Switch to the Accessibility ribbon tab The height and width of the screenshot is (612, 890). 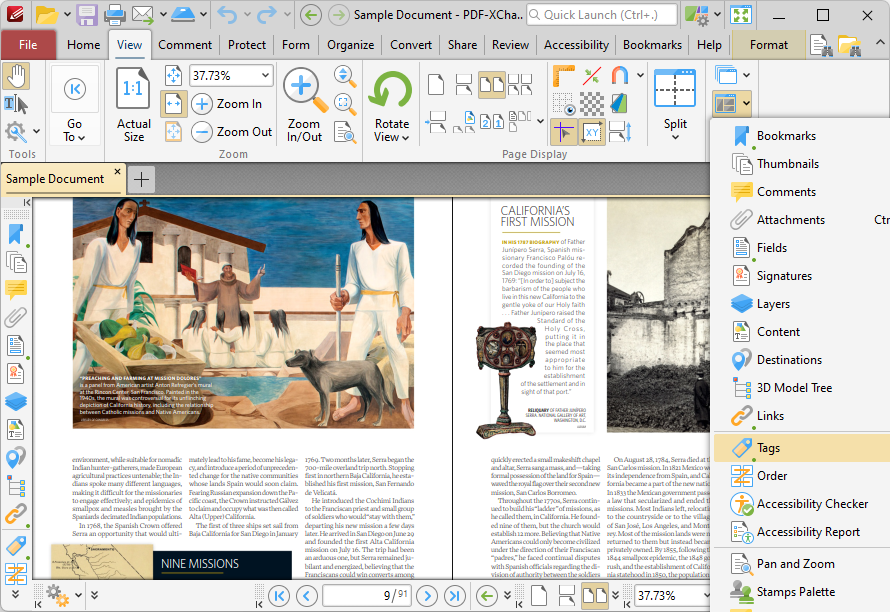click(576, 45)
